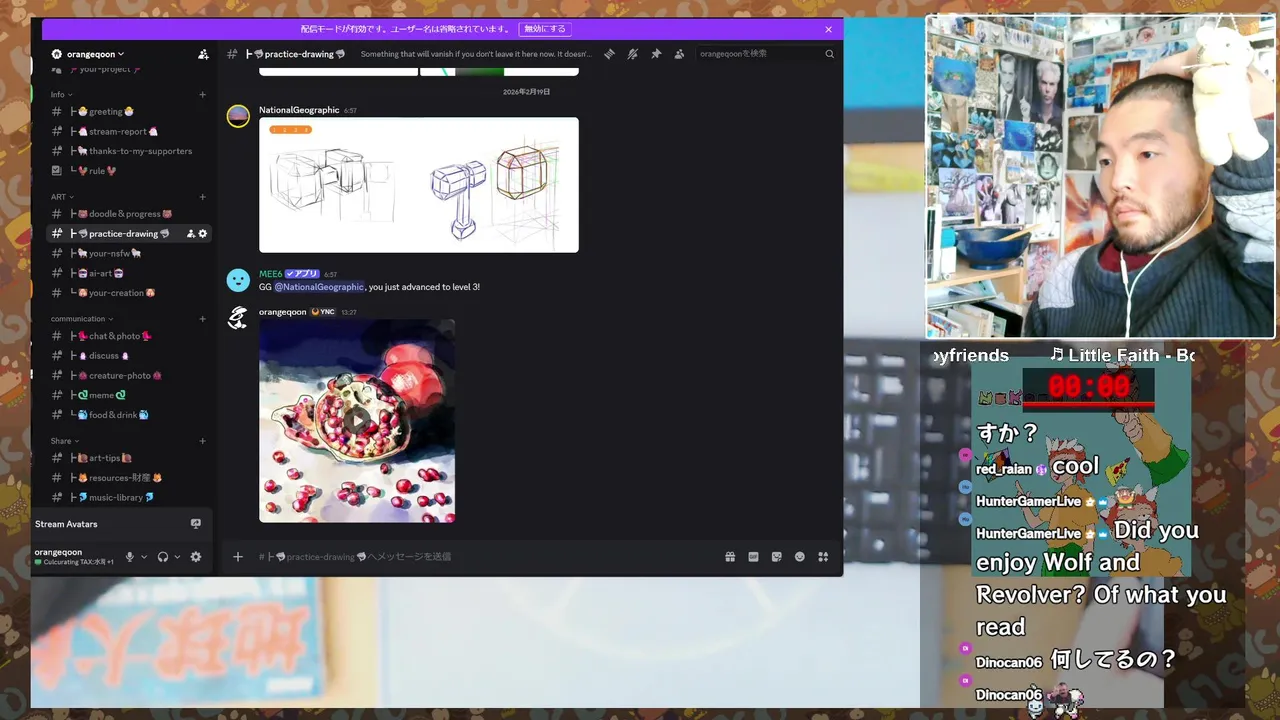Open the rule channel
Image resolution: width=1280 pixels, height=720 pixels.
pos(128,171)
